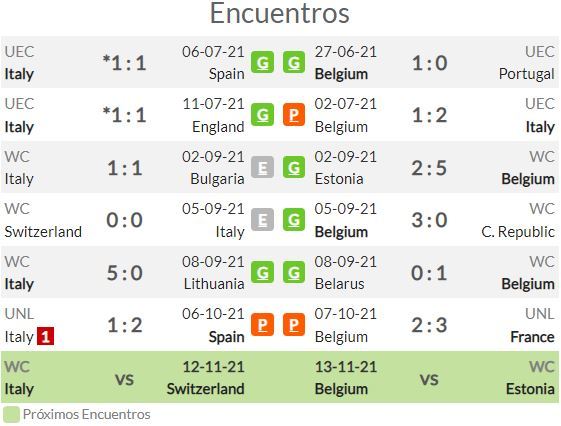Click the C. Republic team name
Screen dimensions: 561x426
pos(518,232)
